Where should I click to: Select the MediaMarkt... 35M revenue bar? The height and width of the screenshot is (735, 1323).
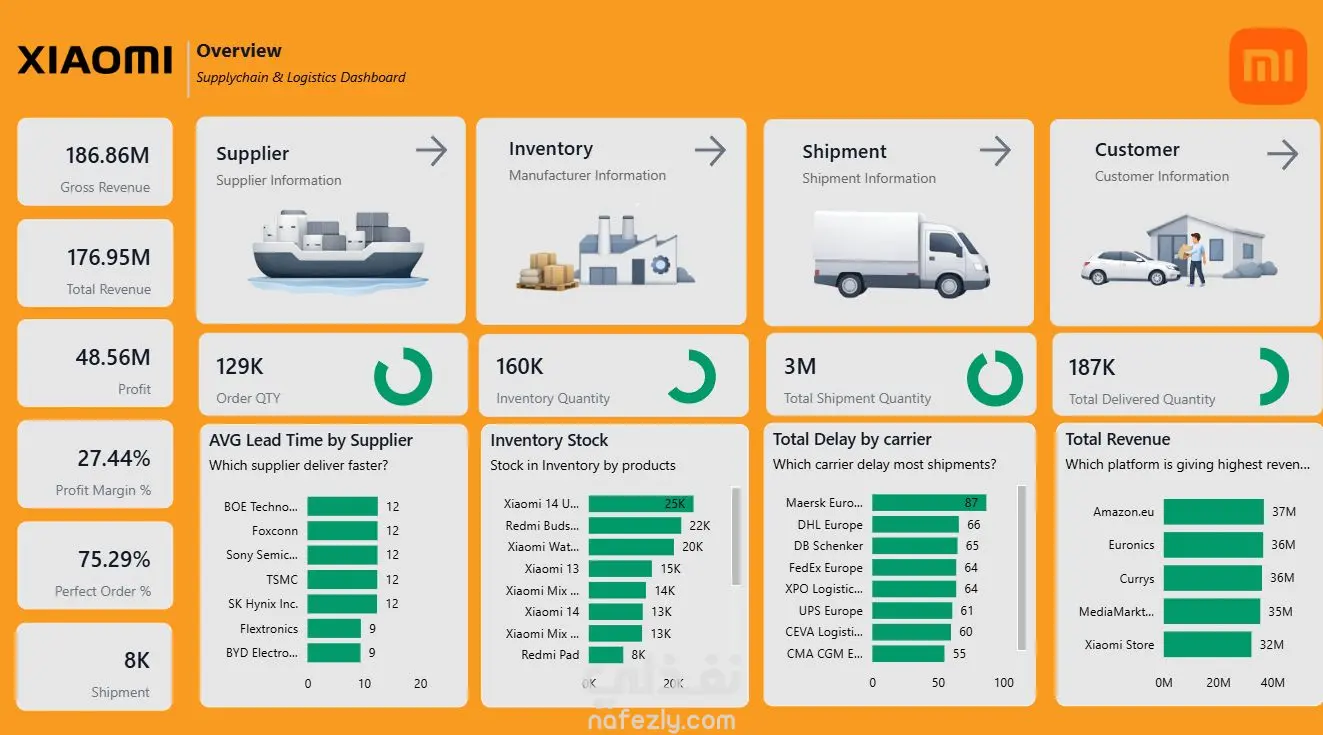pos(1212,611)
